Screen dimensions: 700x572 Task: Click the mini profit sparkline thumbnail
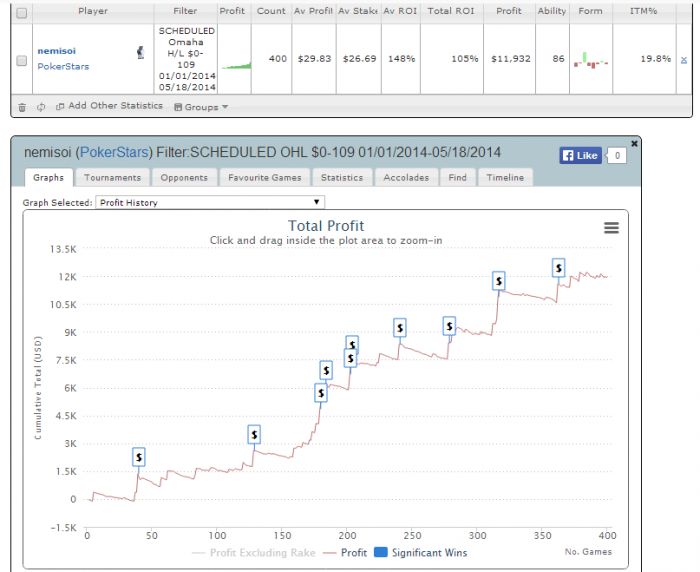tap(236, 66)
